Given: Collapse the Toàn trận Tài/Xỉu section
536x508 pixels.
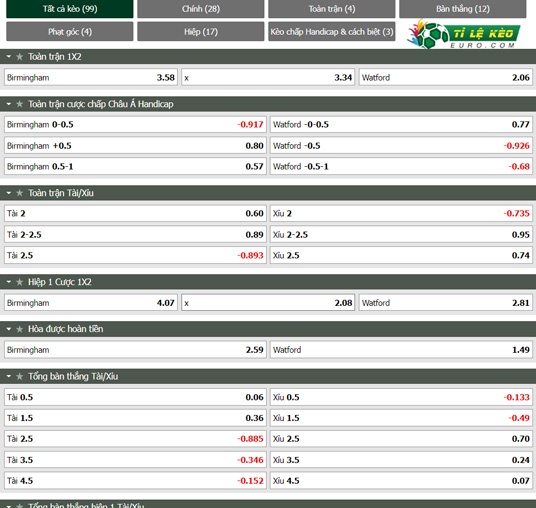Looking at the screenshot, I should coord(9,193).
